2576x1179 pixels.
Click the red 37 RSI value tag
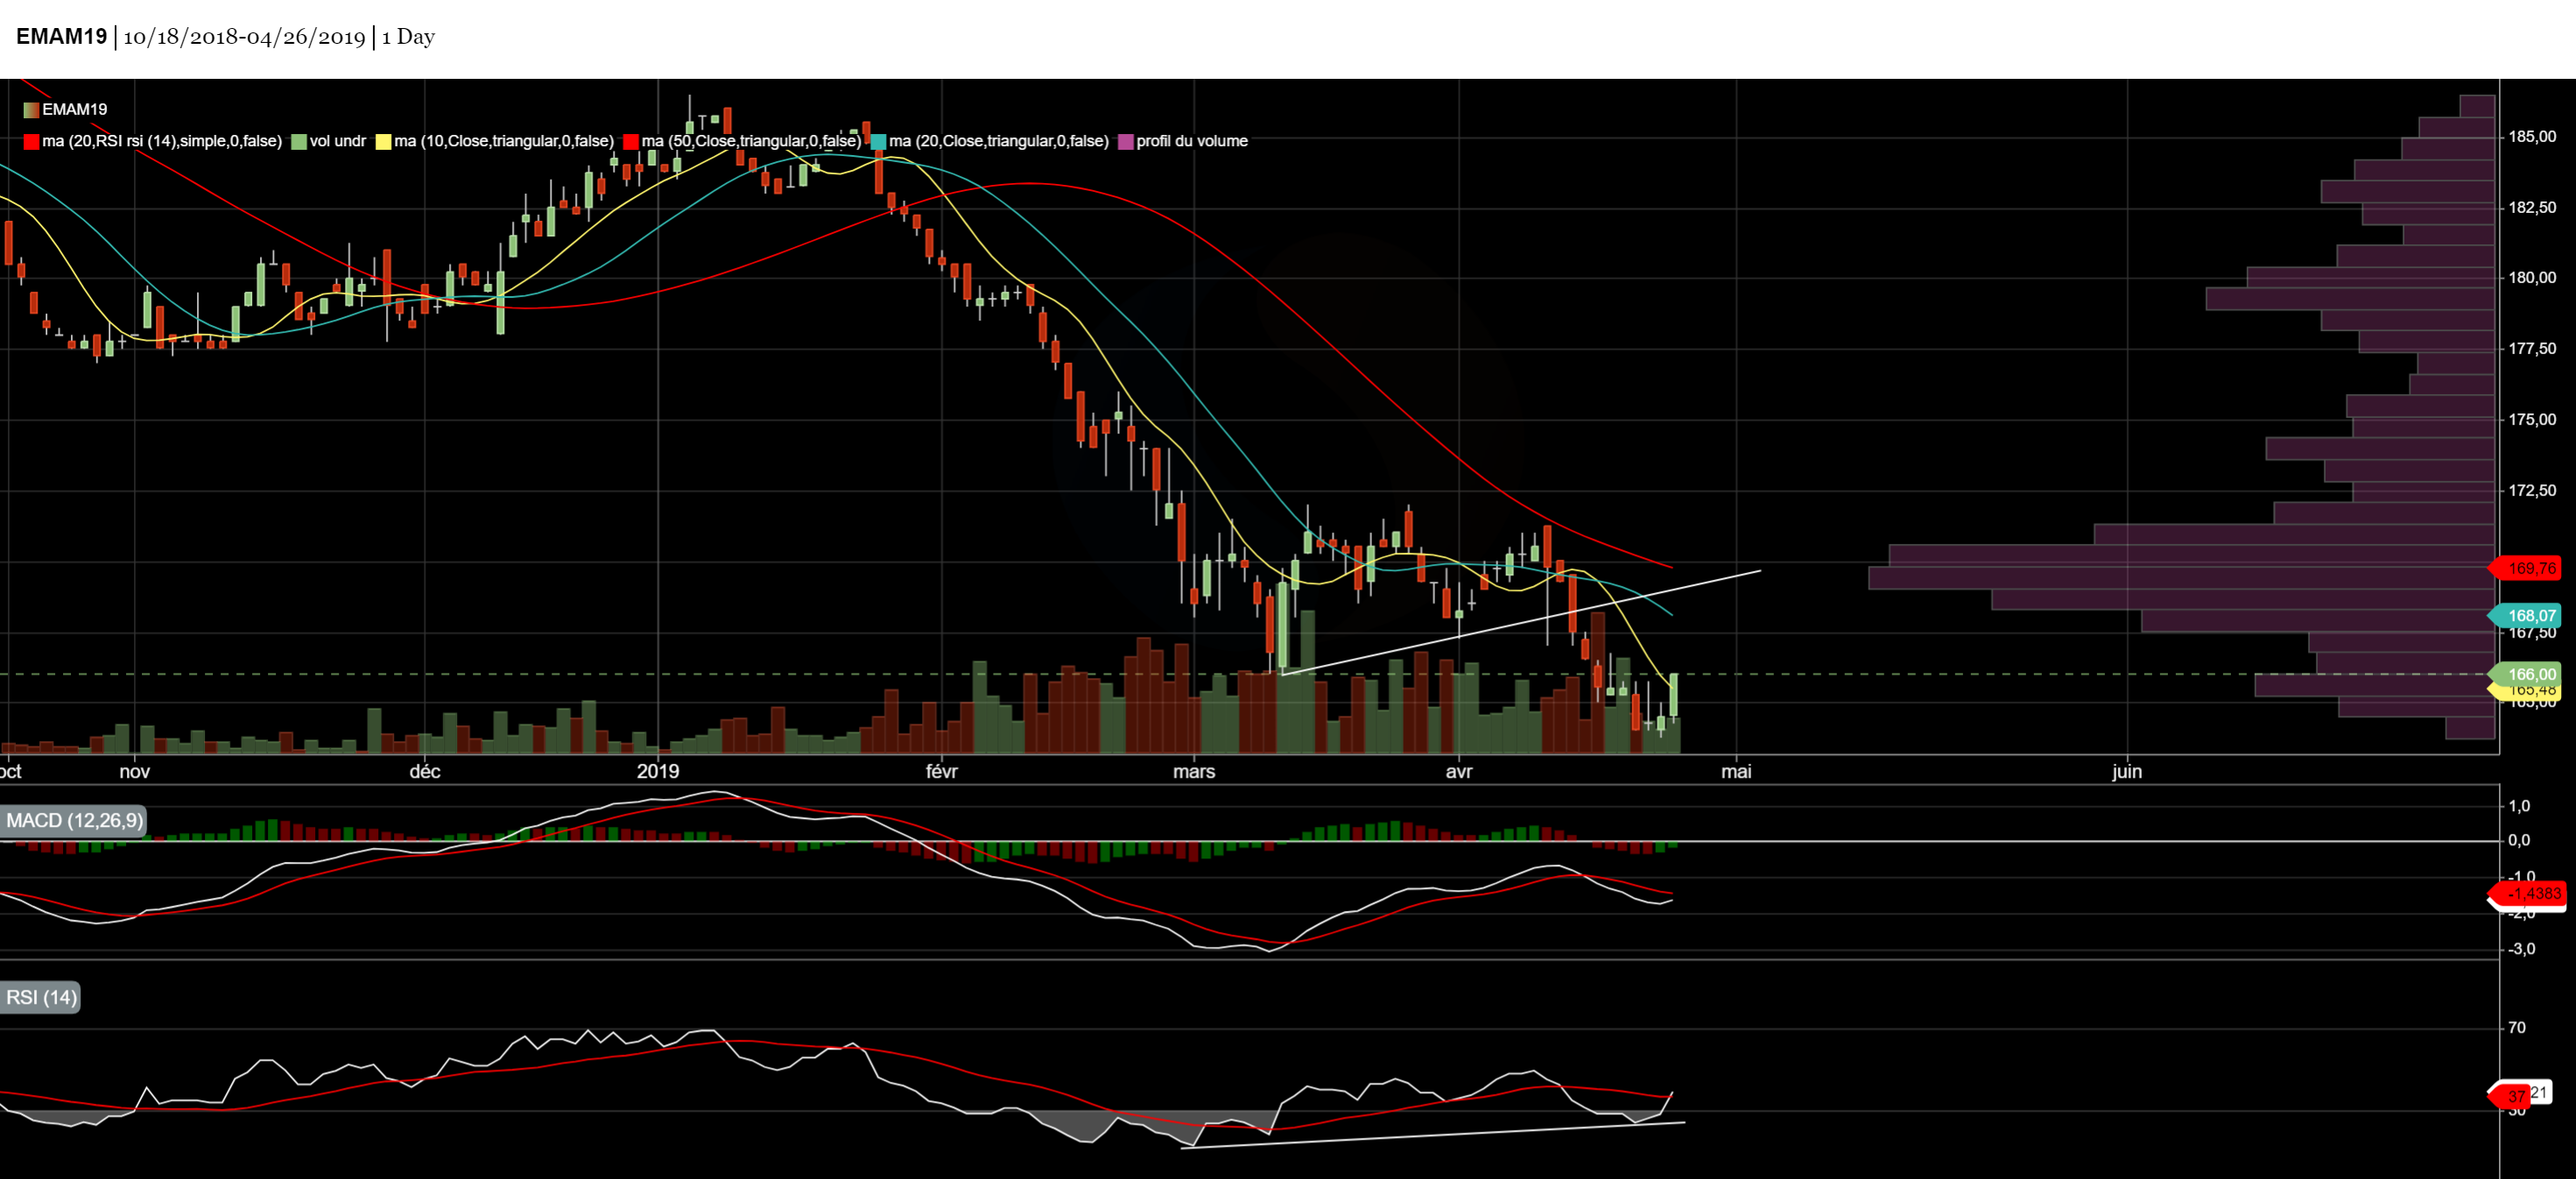[x=2508, y=1096]
